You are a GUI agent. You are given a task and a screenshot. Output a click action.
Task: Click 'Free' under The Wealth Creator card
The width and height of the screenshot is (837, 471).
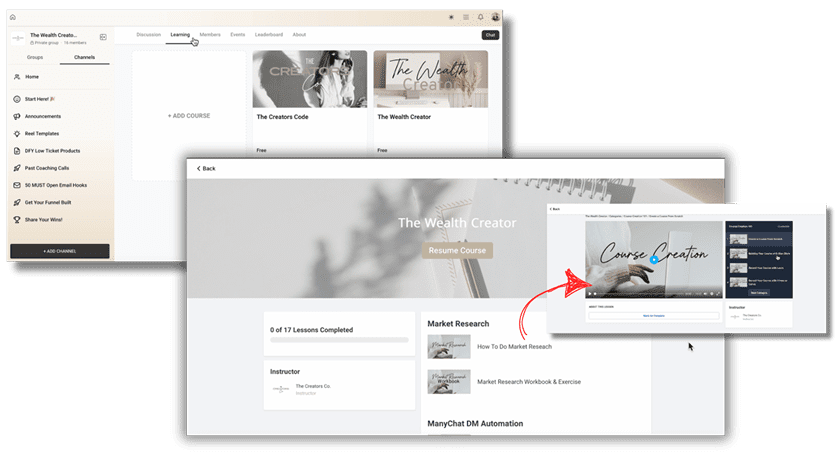point(382,151)
